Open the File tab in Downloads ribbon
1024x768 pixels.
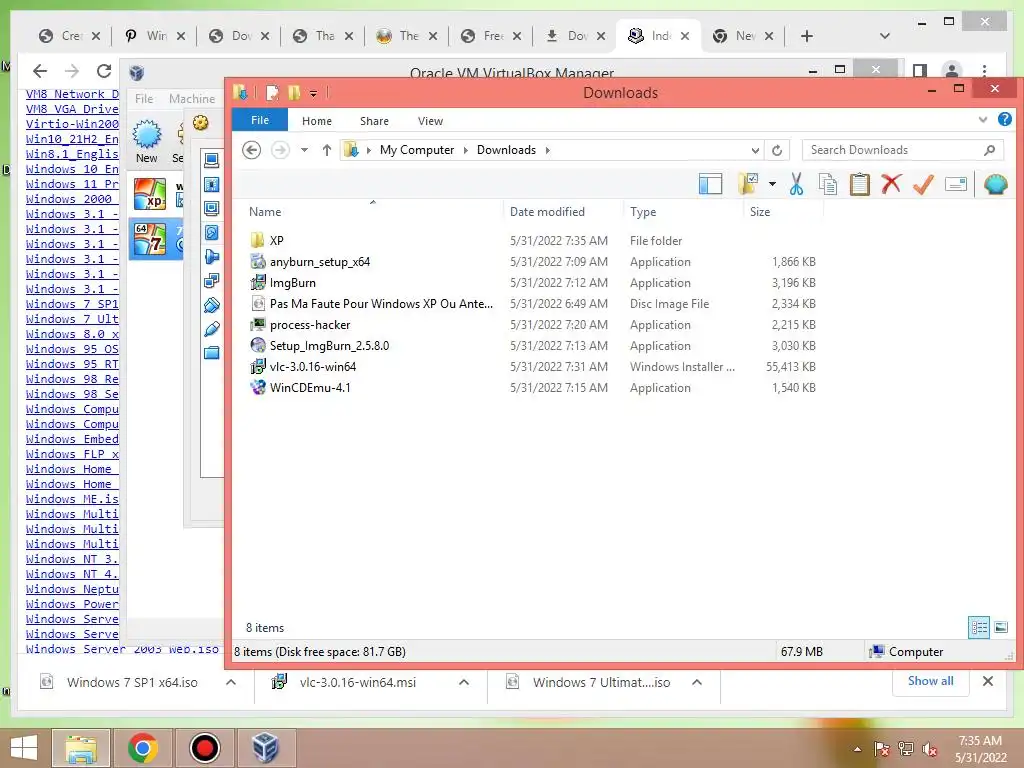pos(260,120)
